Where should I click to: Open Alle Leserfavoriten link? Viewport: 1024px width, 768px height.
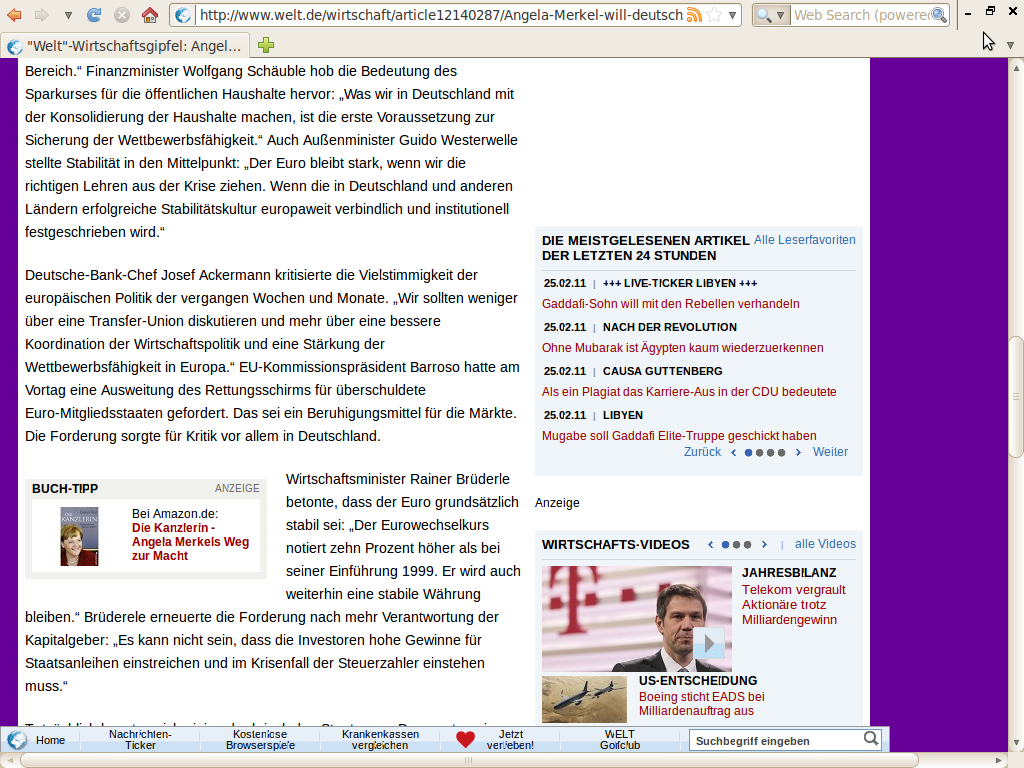click(805, 240)
